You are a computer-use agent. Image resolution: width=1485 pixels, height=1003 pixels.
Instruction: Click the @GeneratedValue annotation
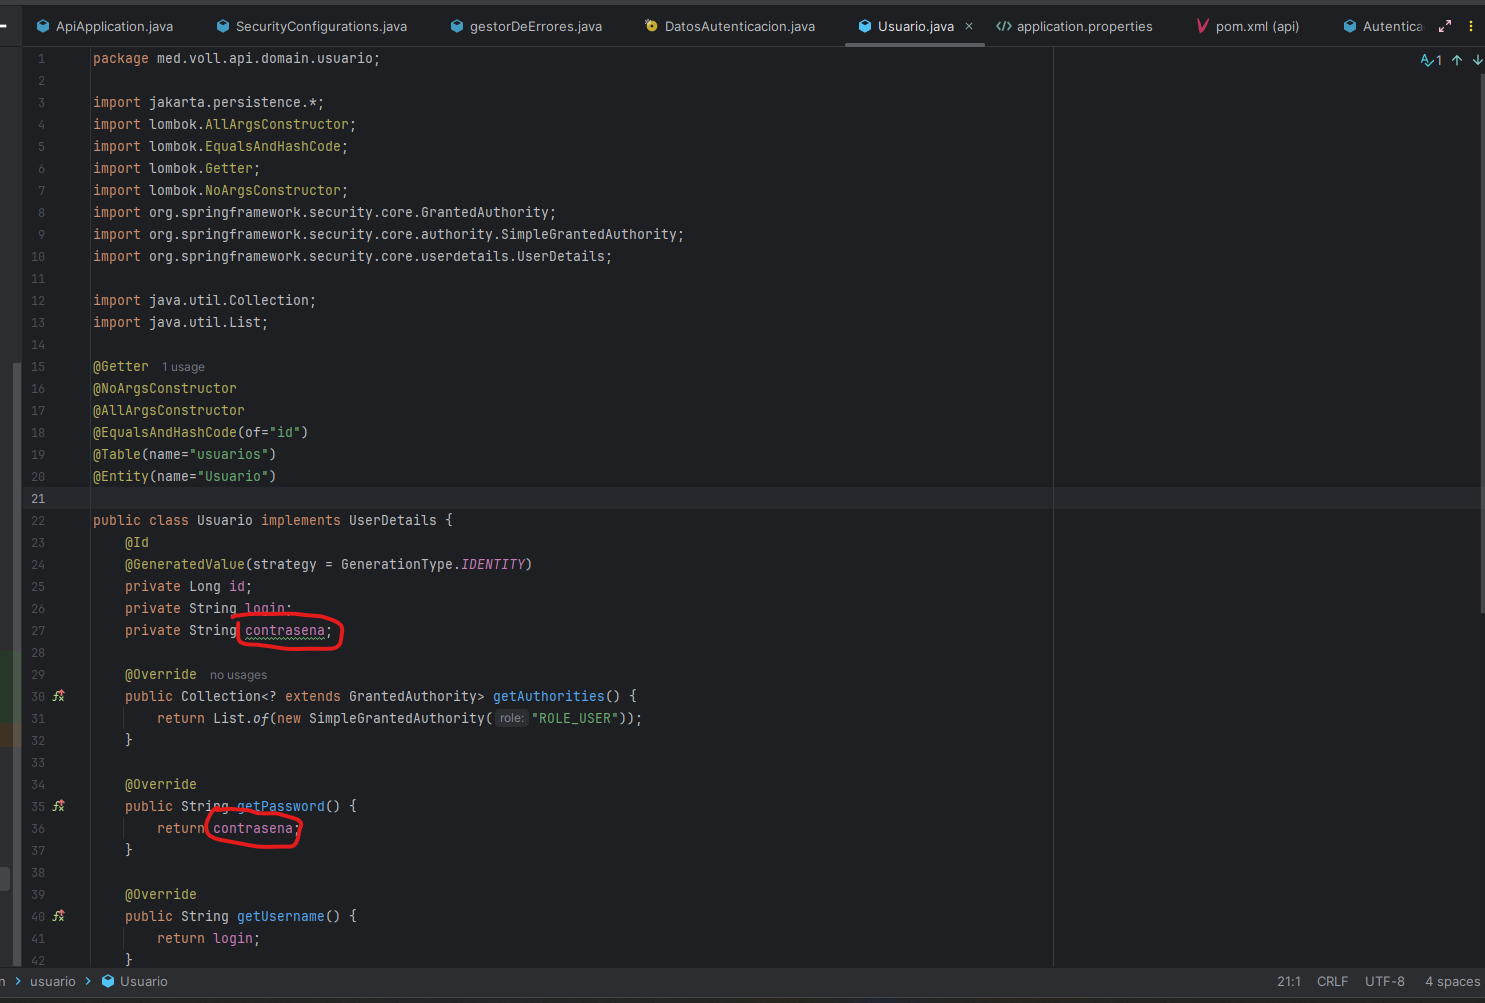[185, 564]
